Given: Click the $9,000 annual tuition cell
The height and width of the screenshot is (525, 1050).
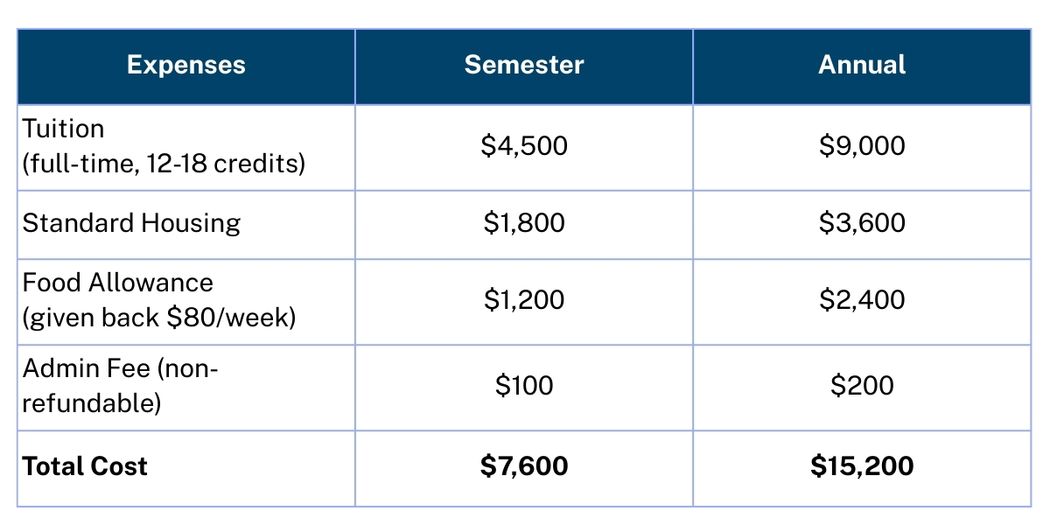Looking at the screenshot, I should [862, 146].
